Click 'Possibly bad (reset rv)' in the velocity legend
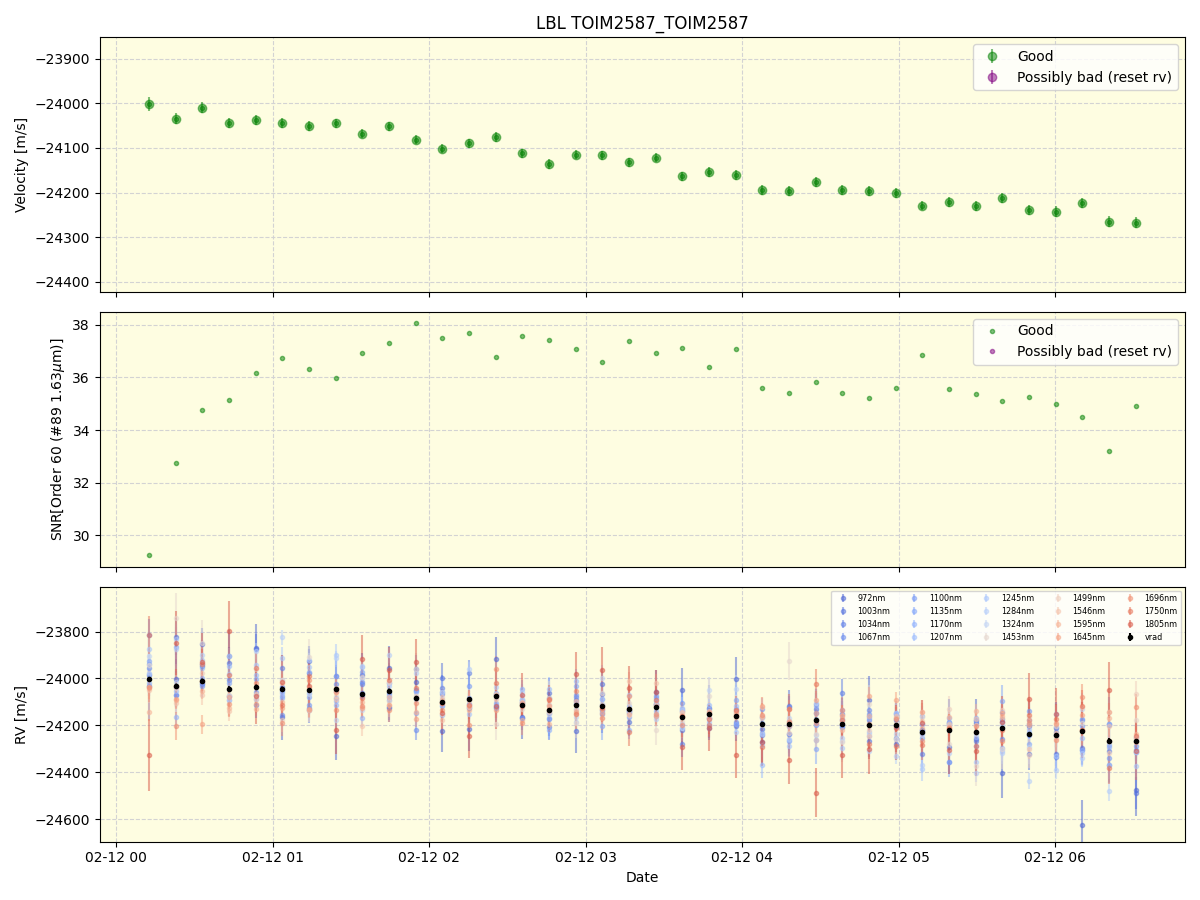The height and width of the screenshot is (900, 1200). (1094, 77)
